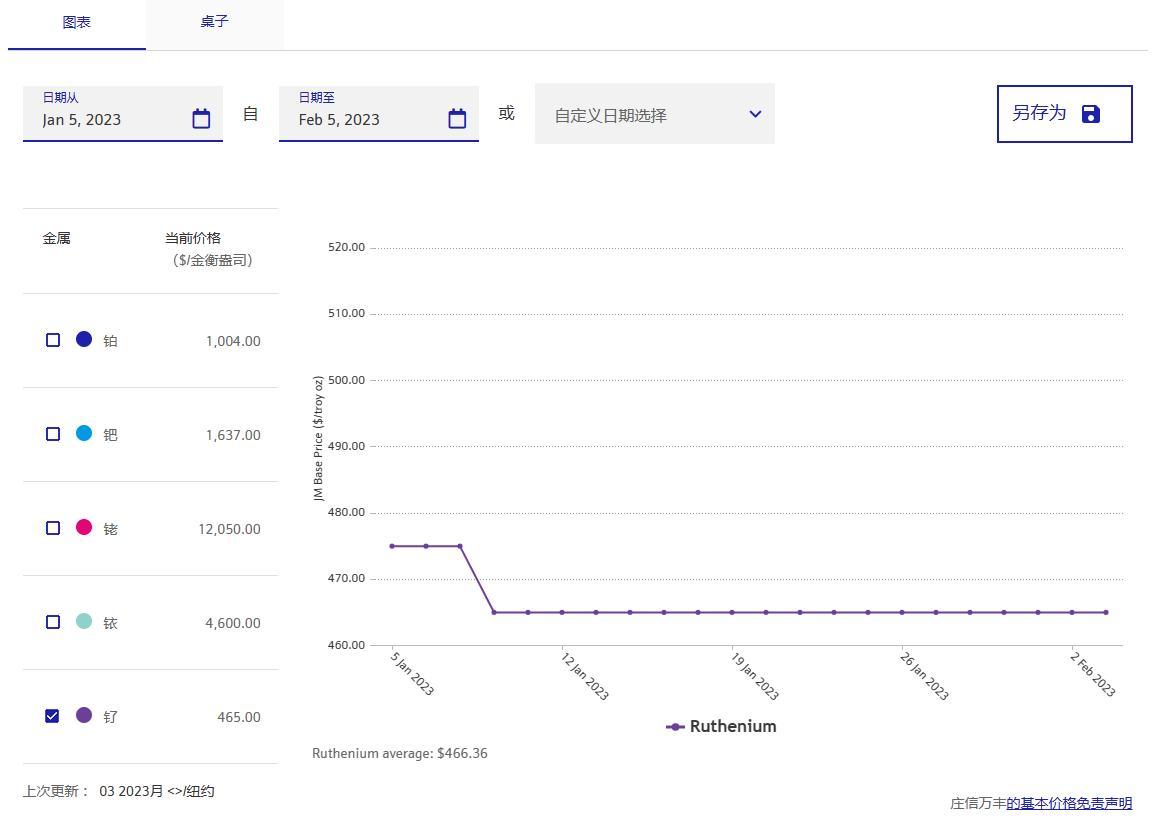This screenshot has width=1171, height=823.
Task: Uncheck the 钌 ruthenium checkbox
Action: tap(53, 716)
